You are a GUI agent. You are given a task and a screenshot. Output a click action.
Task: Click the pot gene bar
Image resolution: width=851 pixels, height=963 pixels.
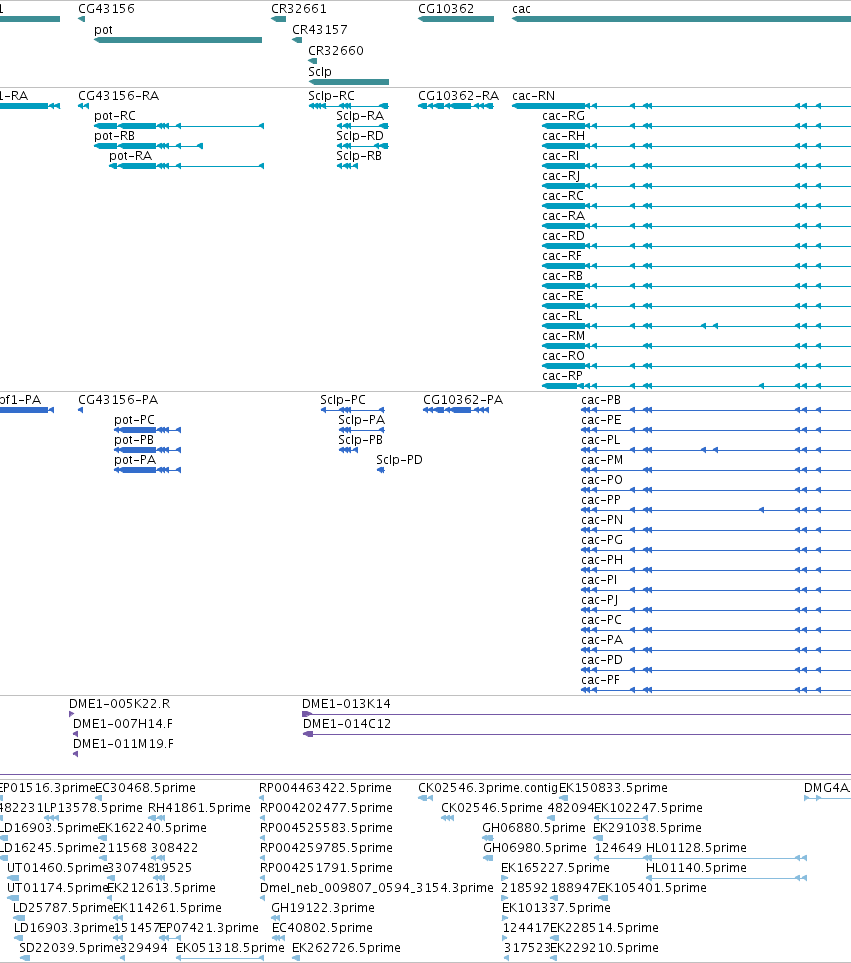pos(177,40)
